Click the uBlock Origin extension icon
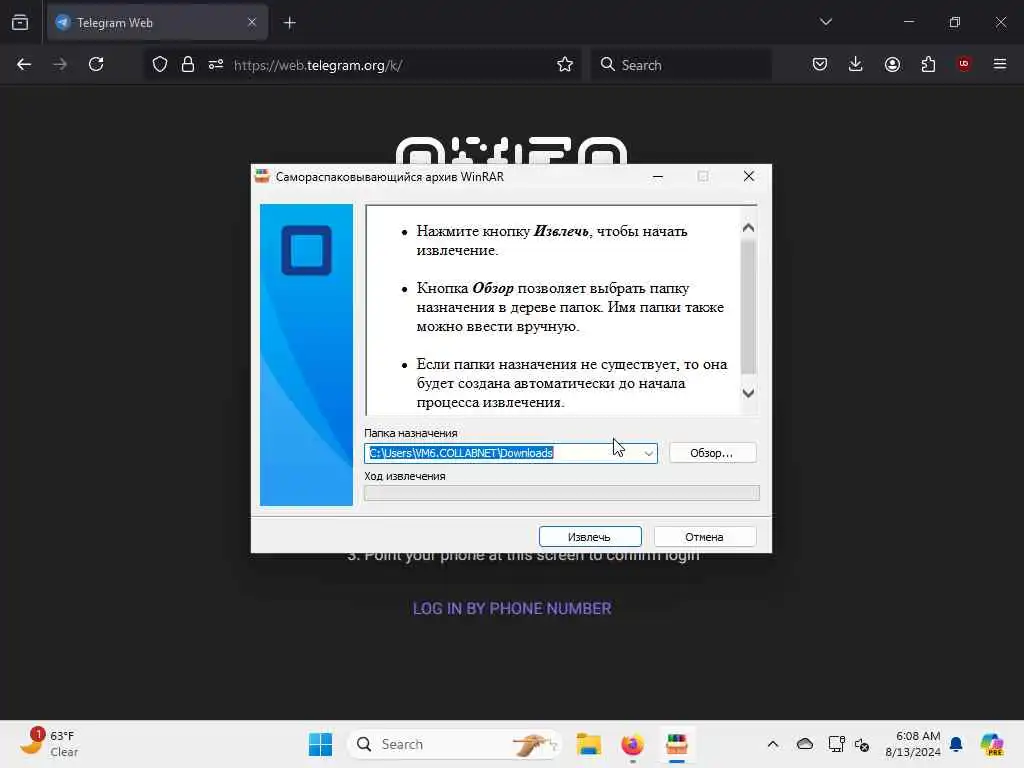Image resolution: width=1024 pixels, height=768 pixels. tap(964, 64)
